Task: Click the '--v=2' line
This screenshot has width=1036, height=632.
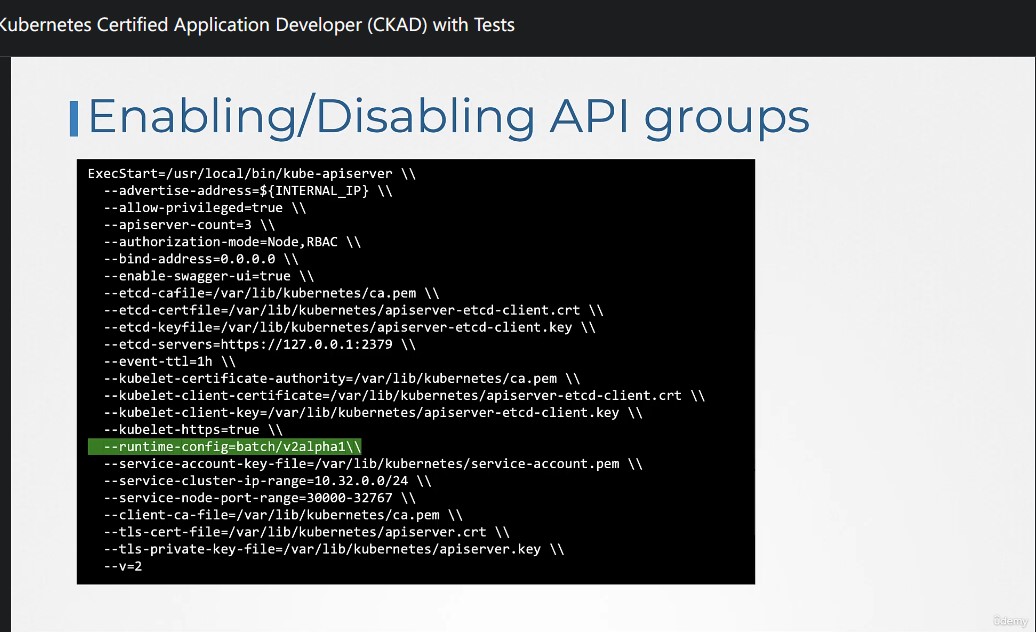Action: (x=123, y=567)
